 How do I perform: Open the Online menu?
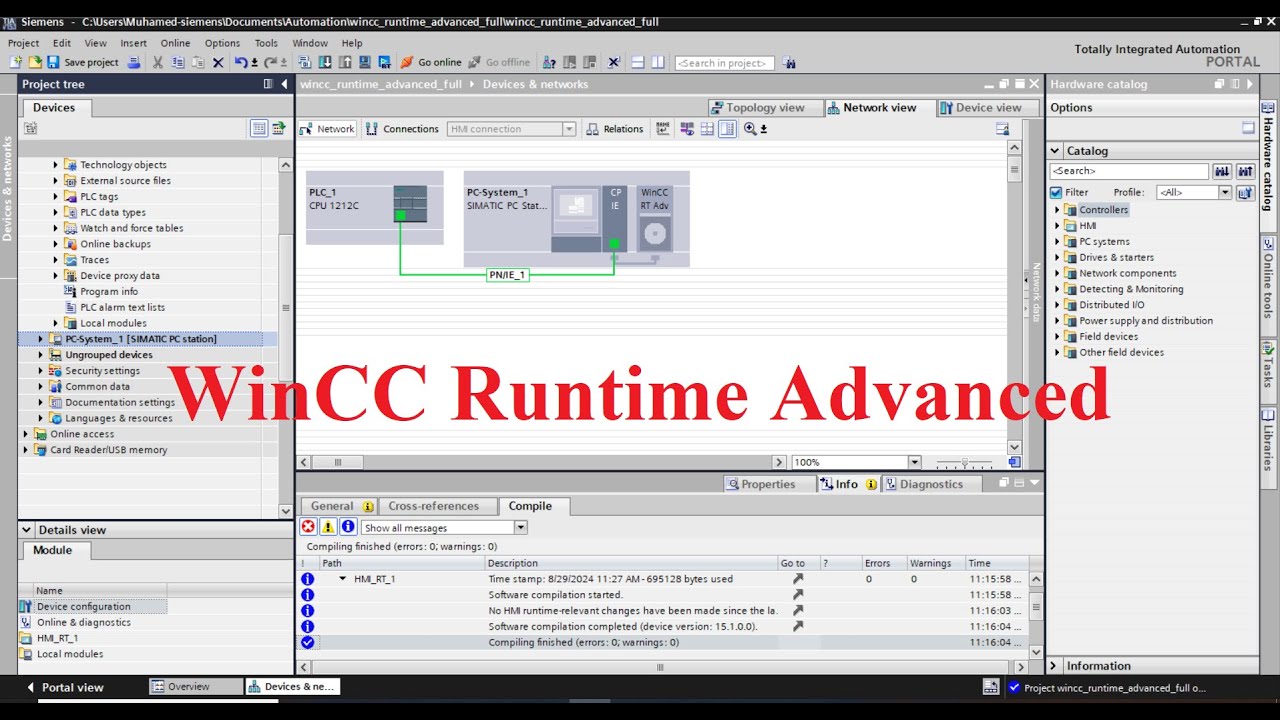(175, 43)
